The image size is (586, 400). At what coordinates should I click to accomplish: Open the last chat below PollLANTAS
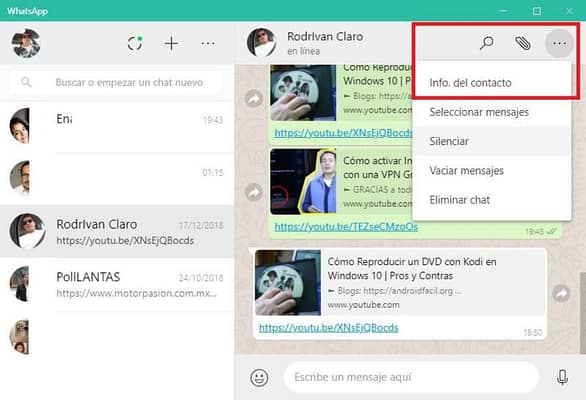(x=117, y=337)
